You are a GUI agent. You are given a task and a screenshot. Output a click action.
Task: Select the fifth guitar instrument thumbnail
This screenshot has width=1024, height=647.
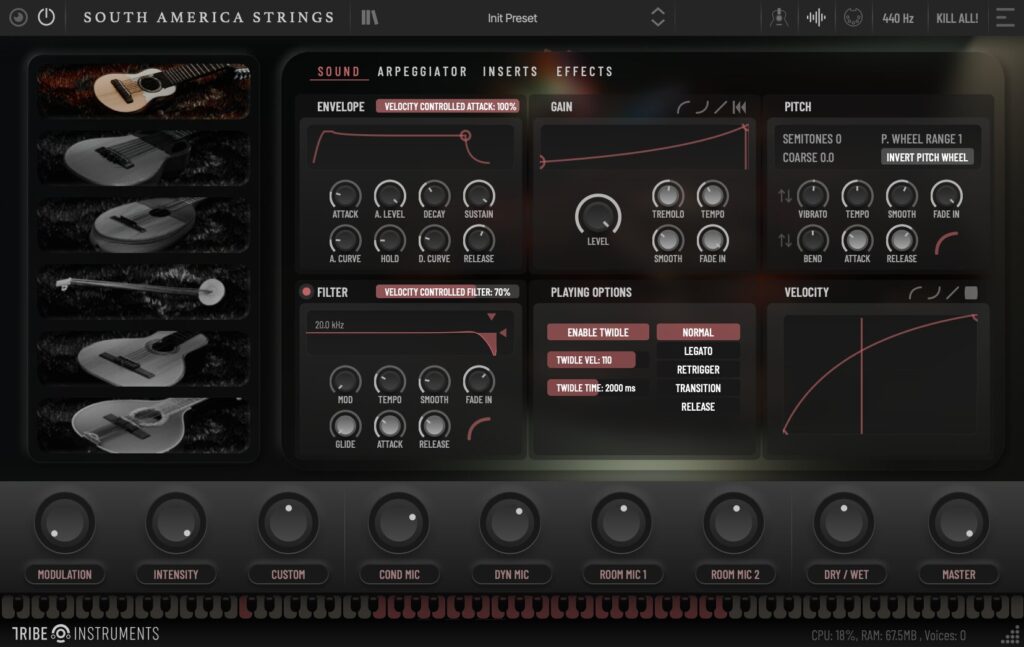pyautogui.click(x=144, y=358)
